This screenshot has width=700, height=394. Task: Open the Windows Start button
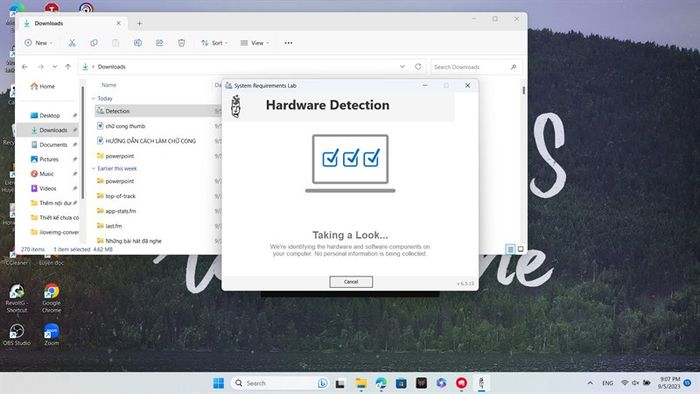(x=218, y=383)
